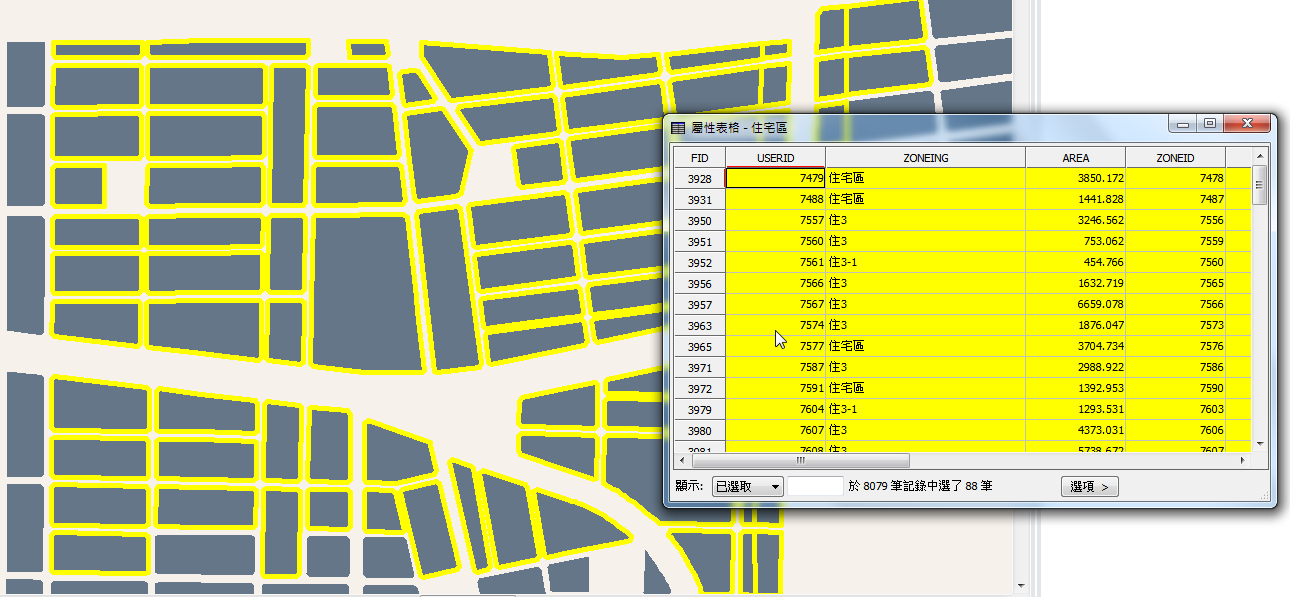1290x597 pixels.
Task: Click the USERID cell 7479
Action: coord(775,178)
